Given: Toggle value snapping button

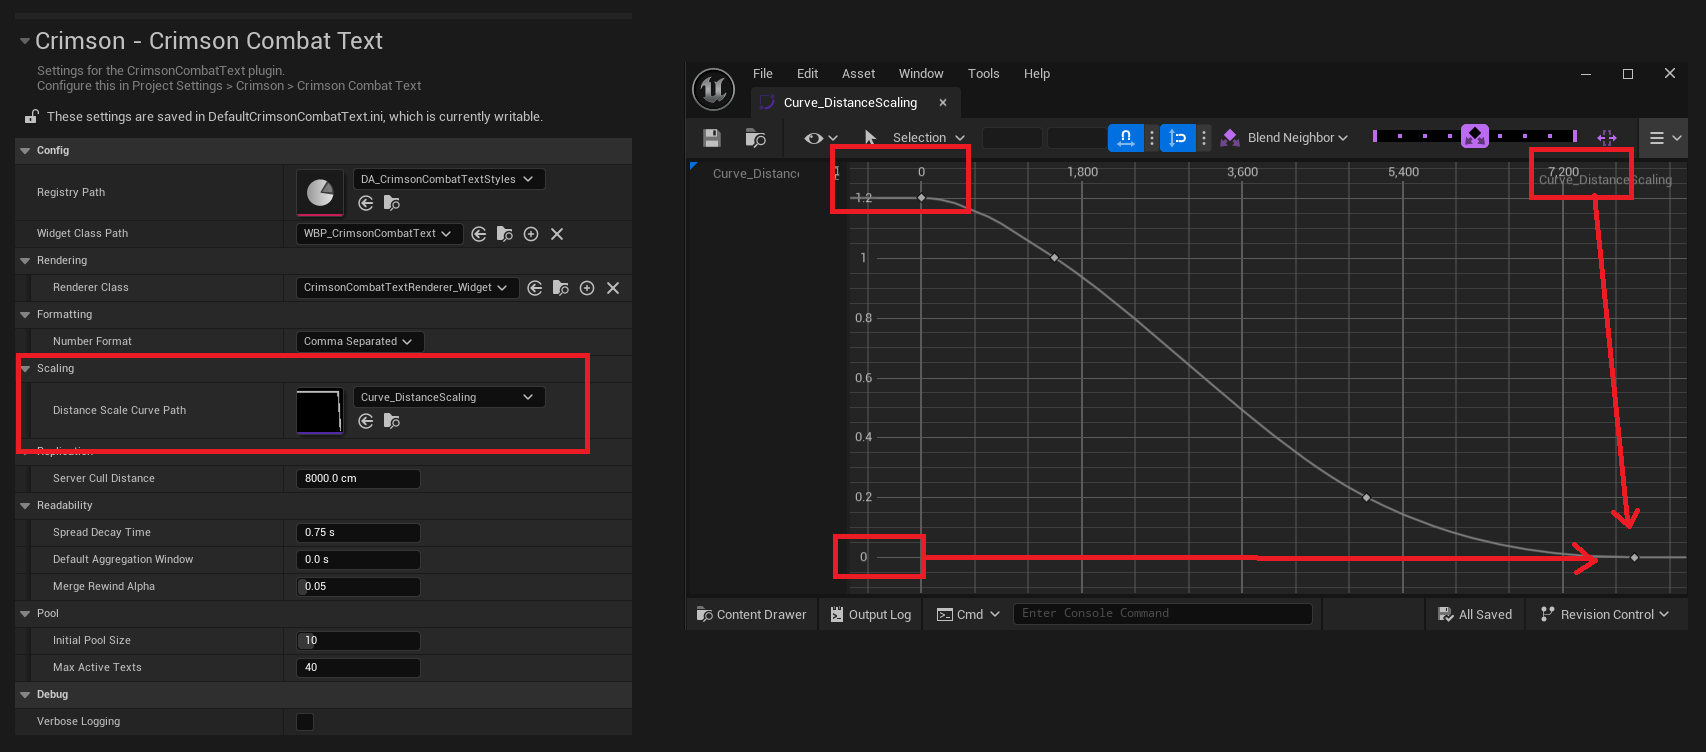Looking at the screenshot, I should pos(1178,138).
